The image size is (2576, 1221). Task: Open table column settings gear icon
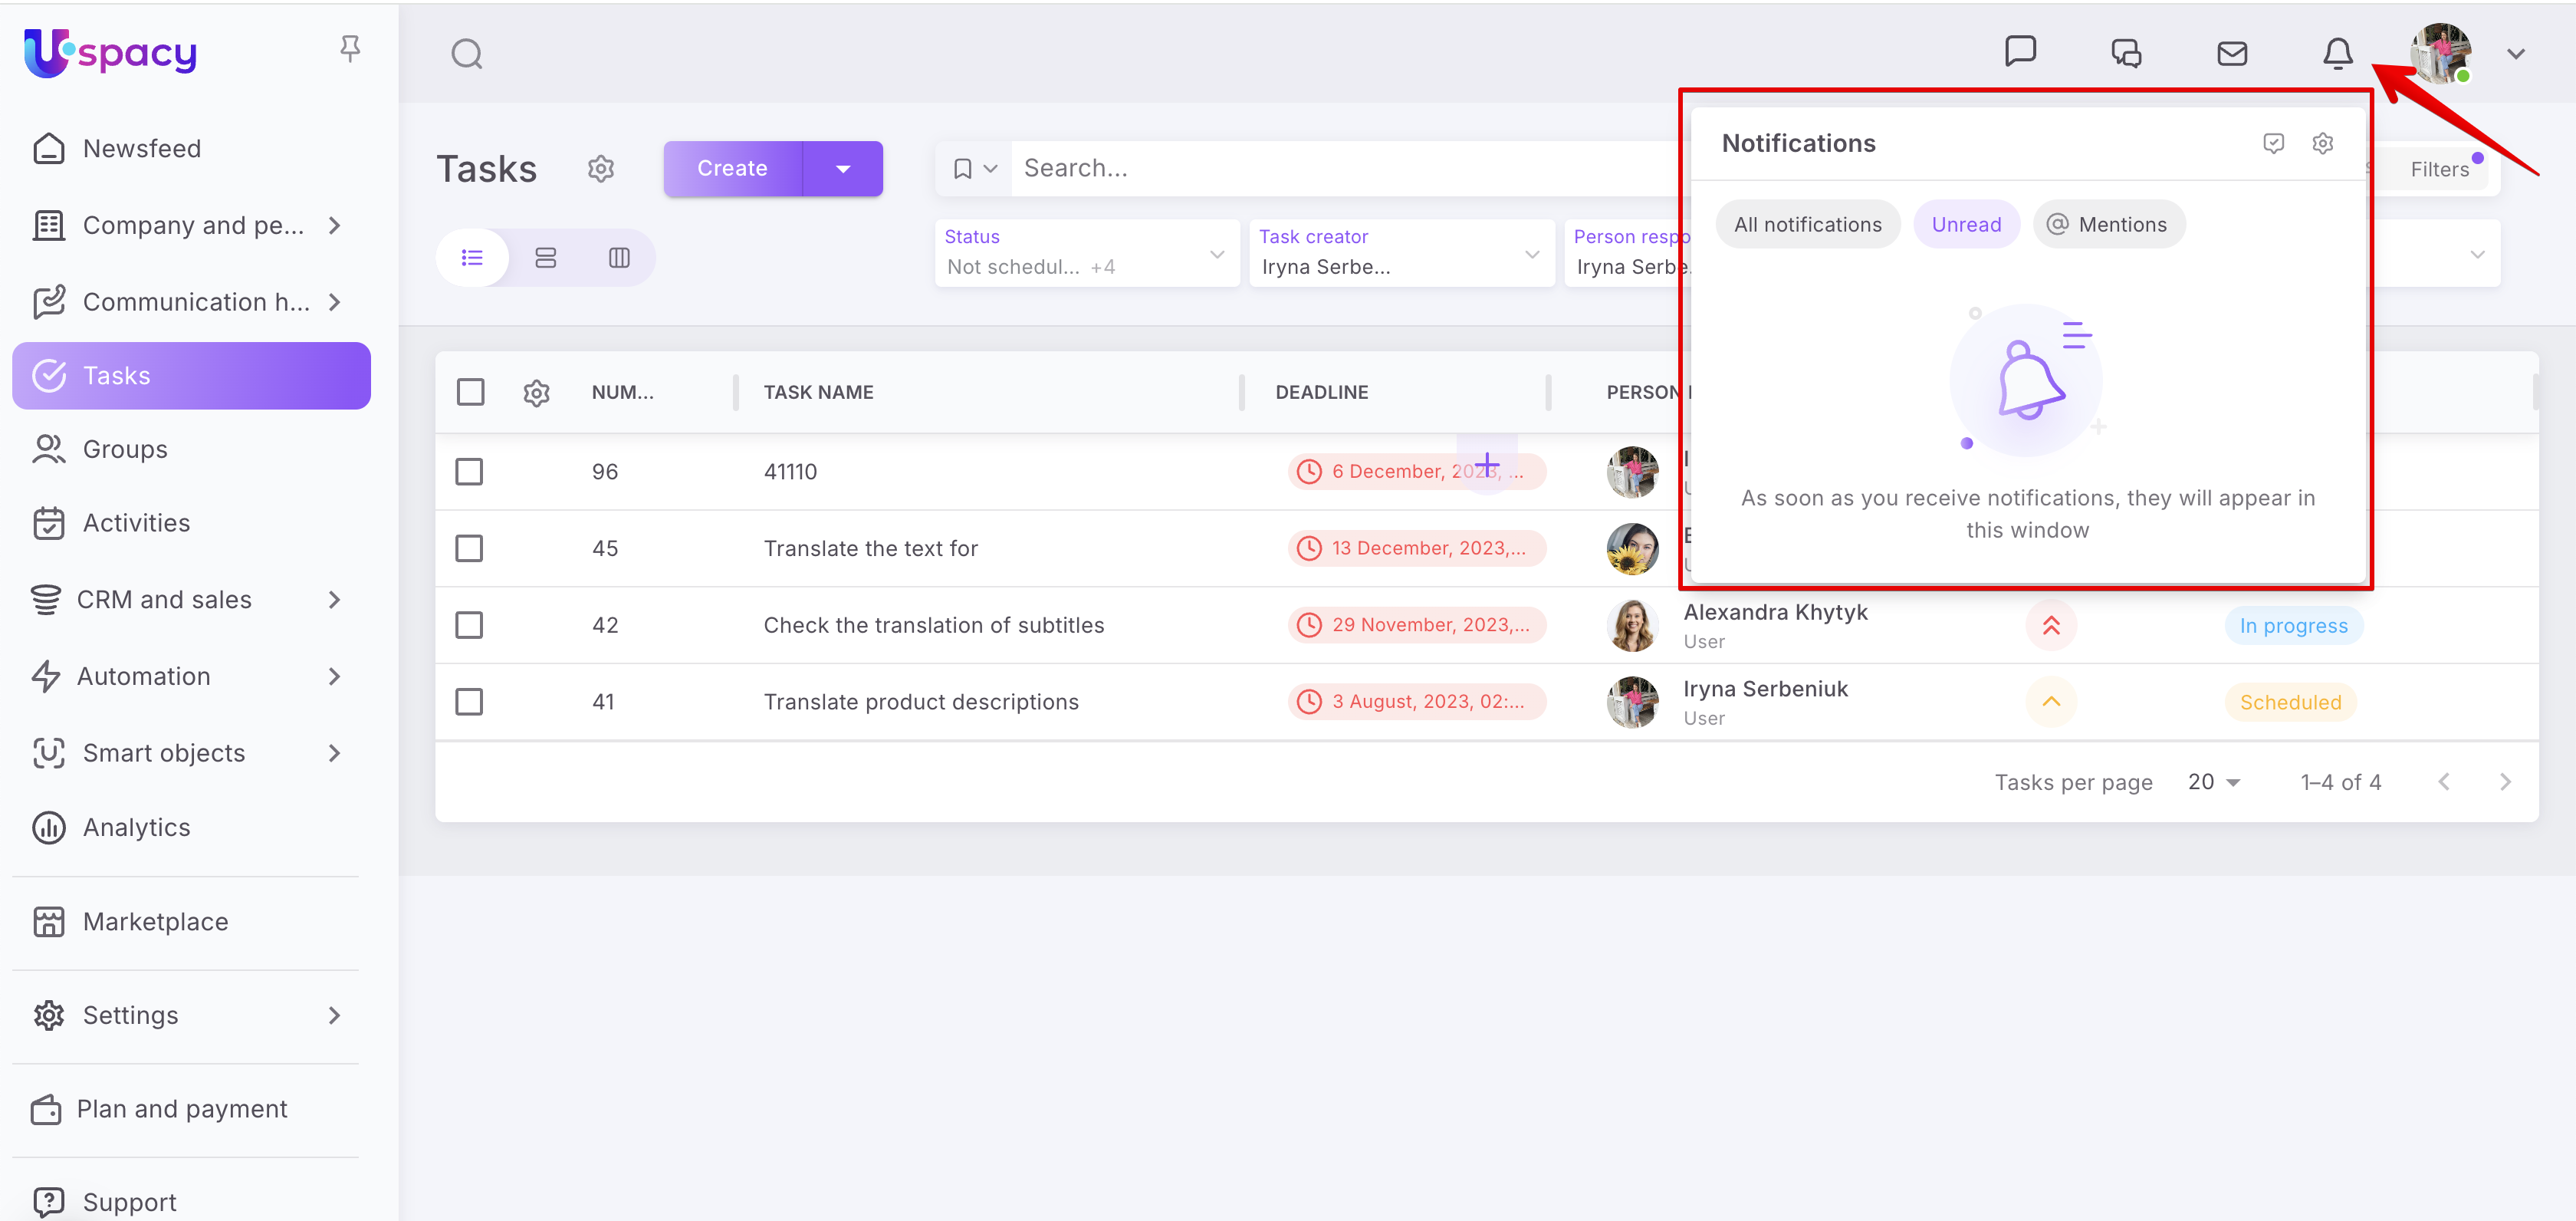click(536, 393)
